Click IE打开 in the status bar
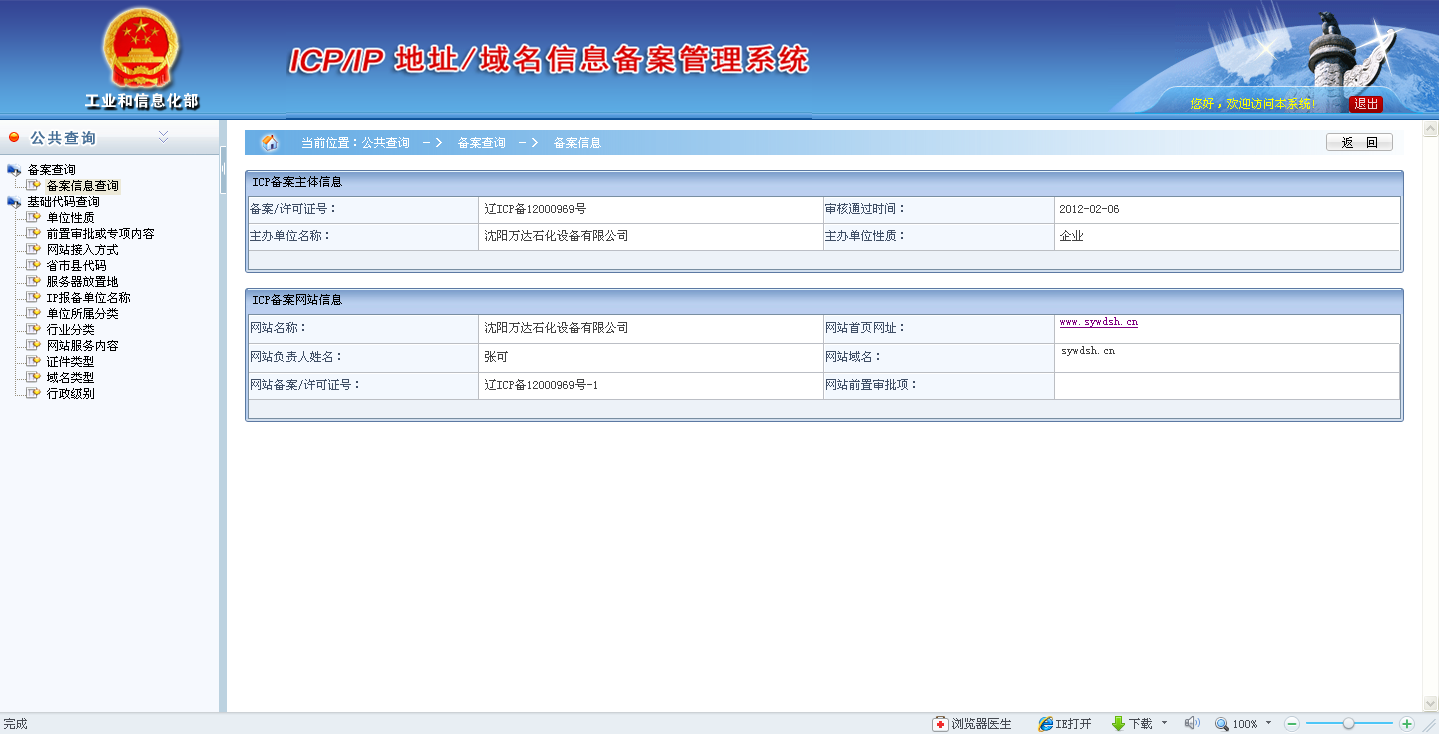The height and width of the screenshot is (734, 1439). coord(1065,724)
